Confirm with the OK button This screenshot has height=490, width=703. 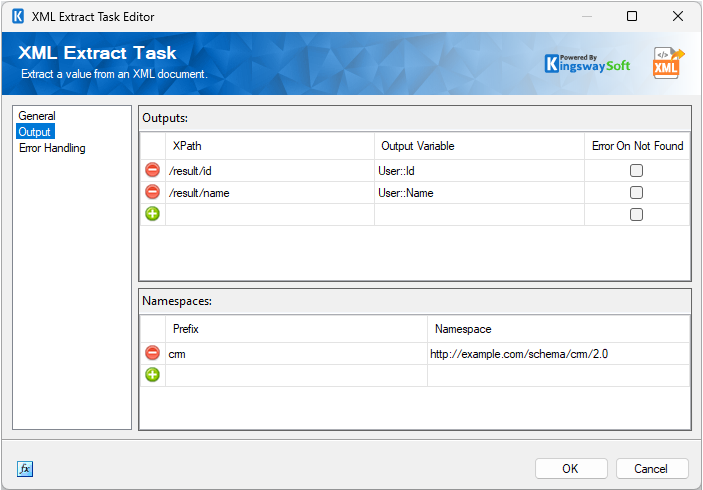(570, 469)
